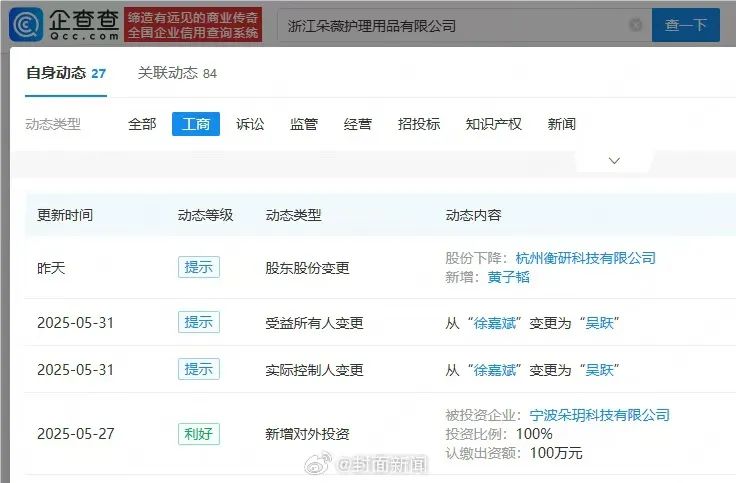Select the 100% investment ratio value
This screenshot has height=483, width=736.
(x=534, y=434)
